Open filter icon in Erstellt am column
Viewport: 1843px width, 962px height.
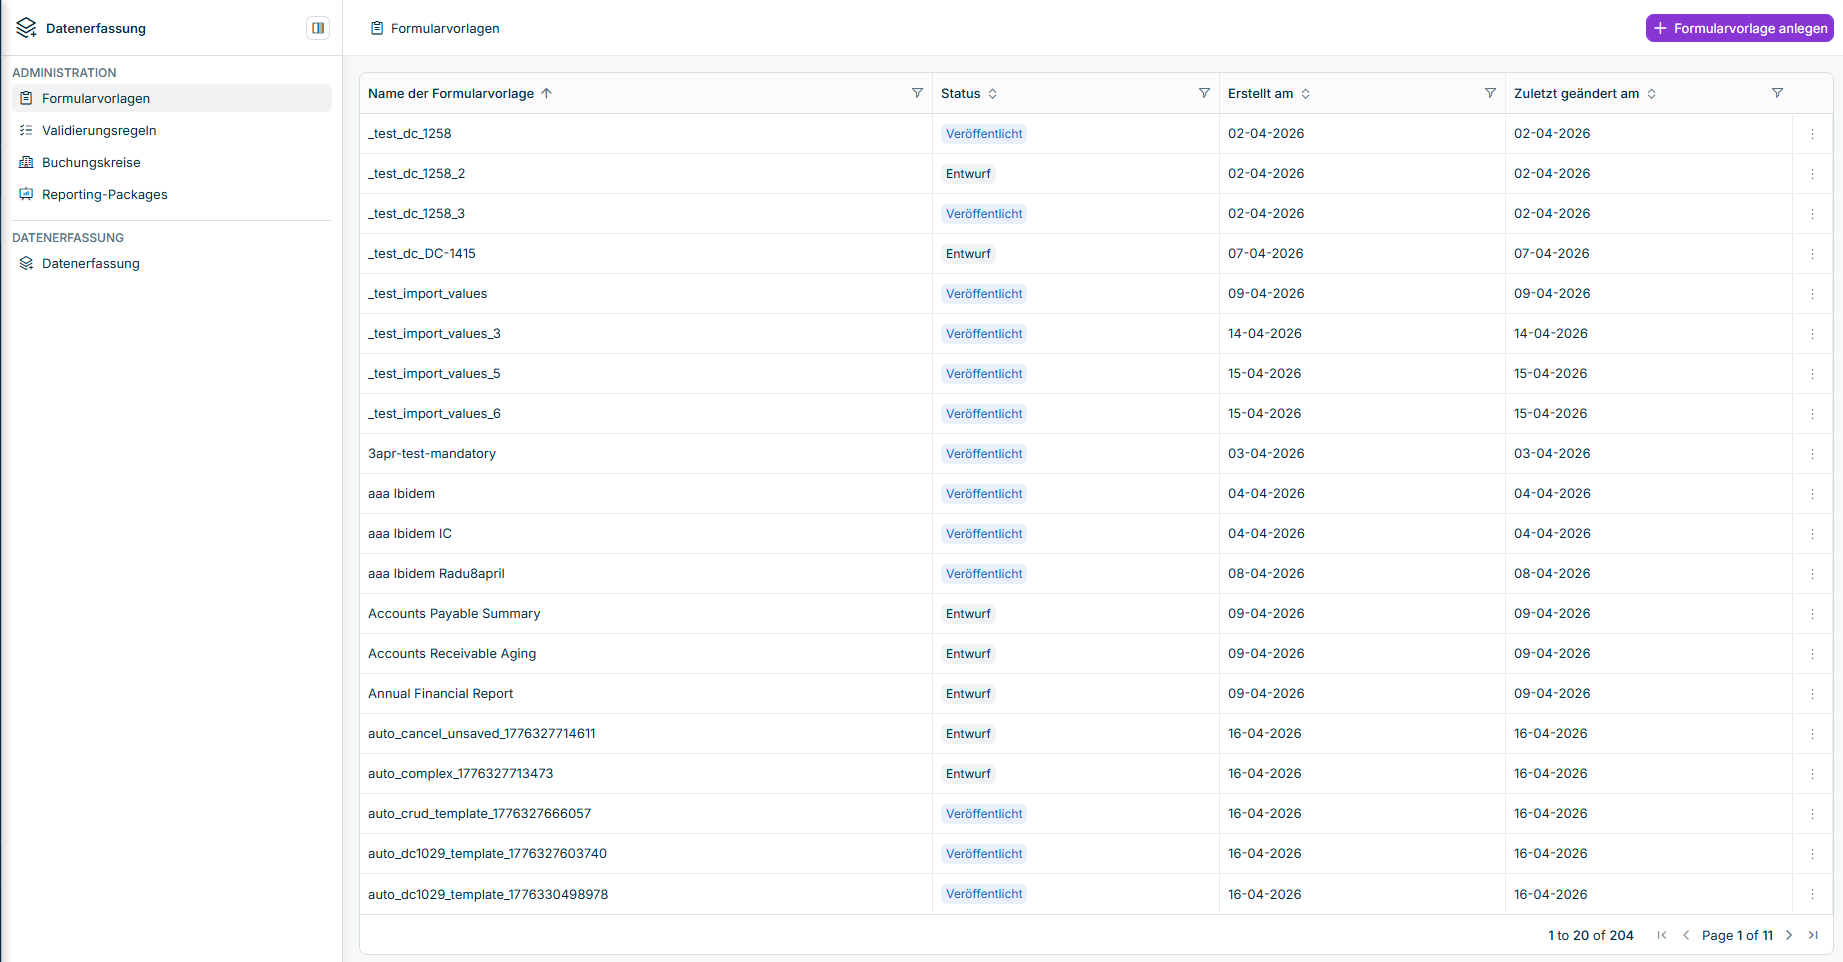tap(1490, 93)
